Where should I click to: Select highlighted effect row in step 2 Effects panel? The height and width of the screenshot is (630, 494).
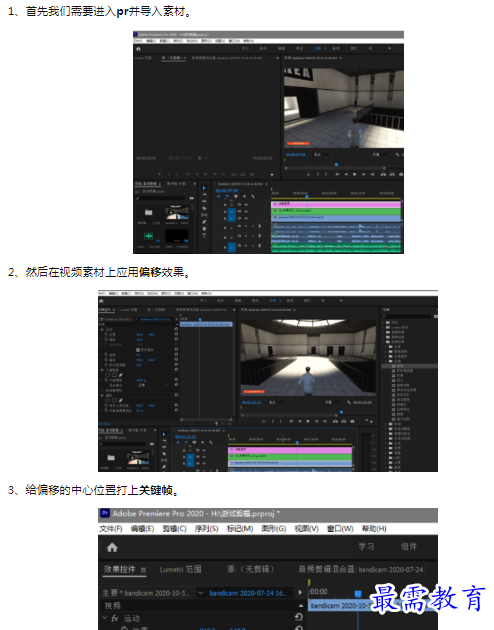(409, 366)
